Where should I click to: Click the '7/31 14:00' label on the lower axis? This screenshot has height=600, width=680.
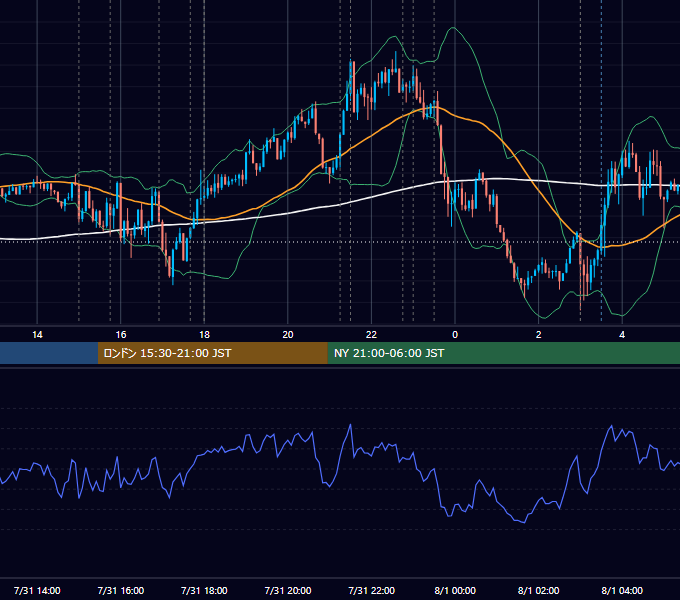(x=37, y=590)
